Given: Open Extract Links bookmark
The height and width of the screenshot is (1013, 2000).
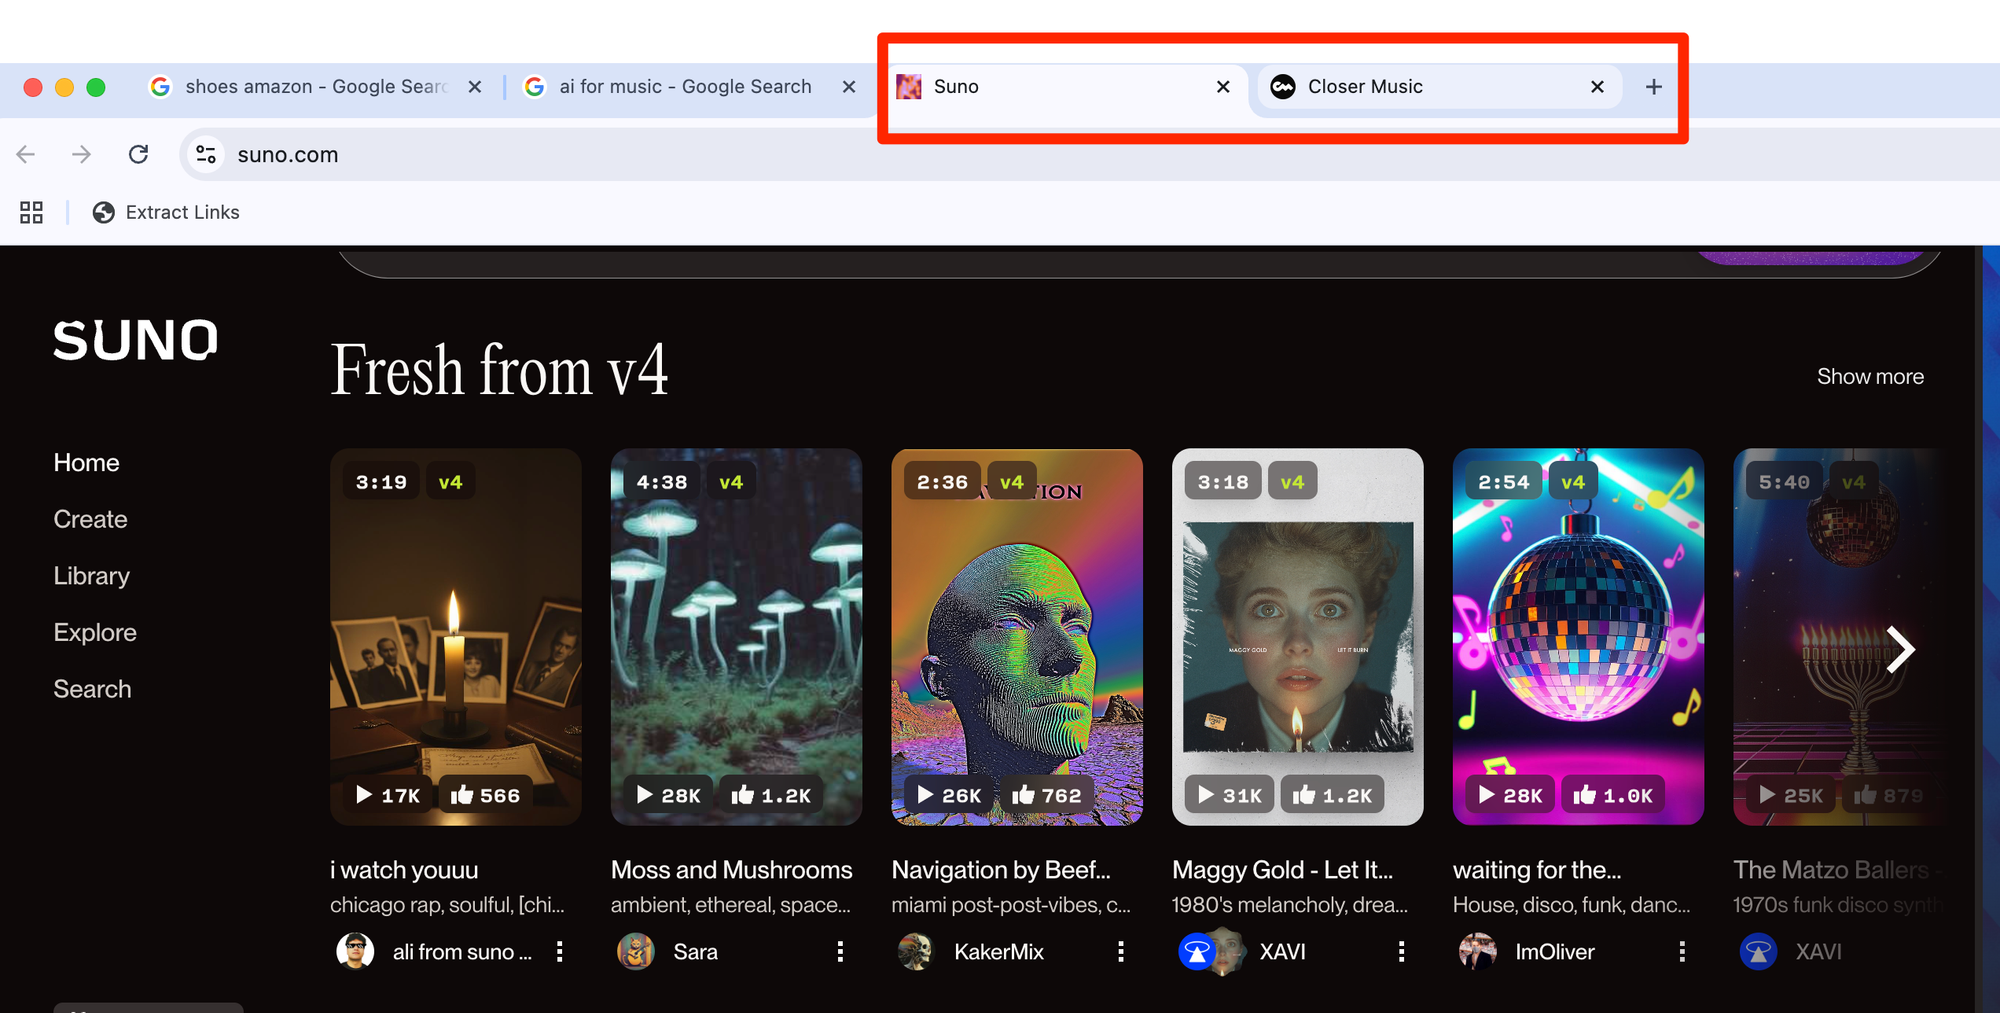Looking at the screenshot, I should [166, 212].
